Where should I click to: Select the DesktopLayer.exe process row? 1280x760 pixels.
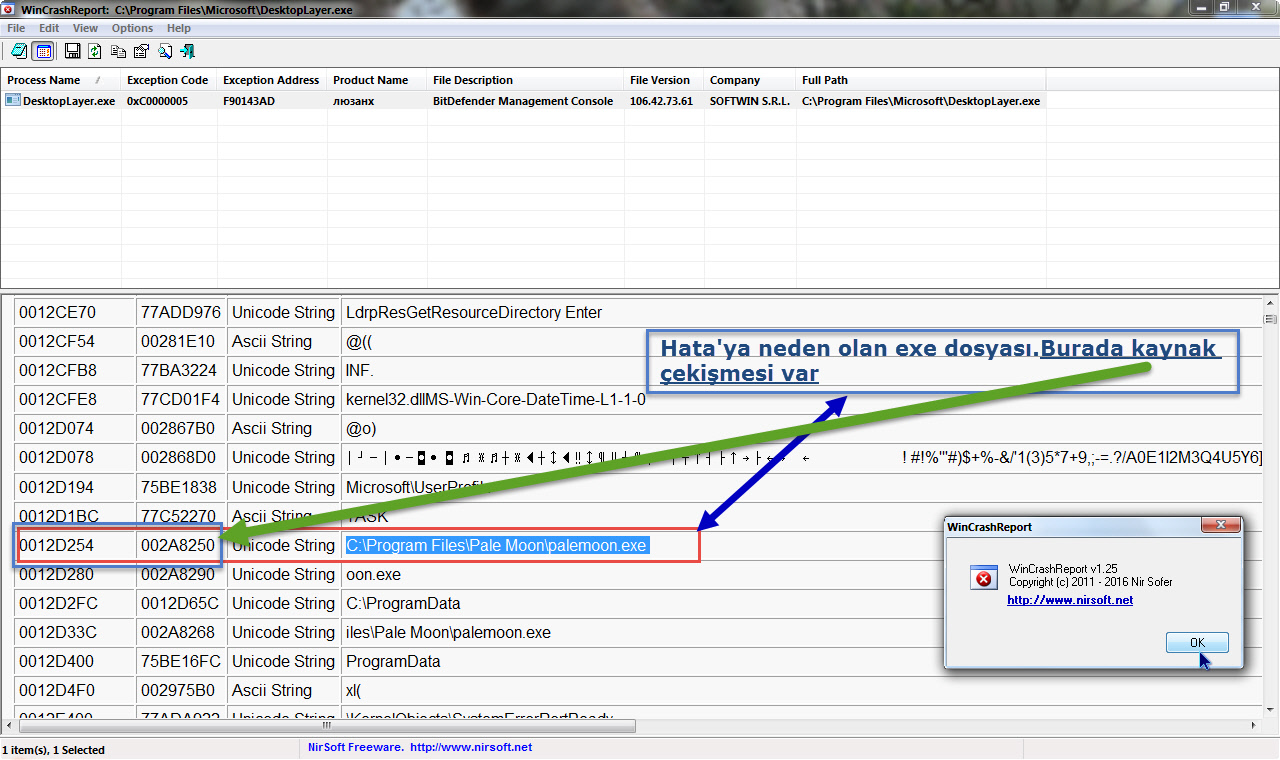click(x=524, y=101)
